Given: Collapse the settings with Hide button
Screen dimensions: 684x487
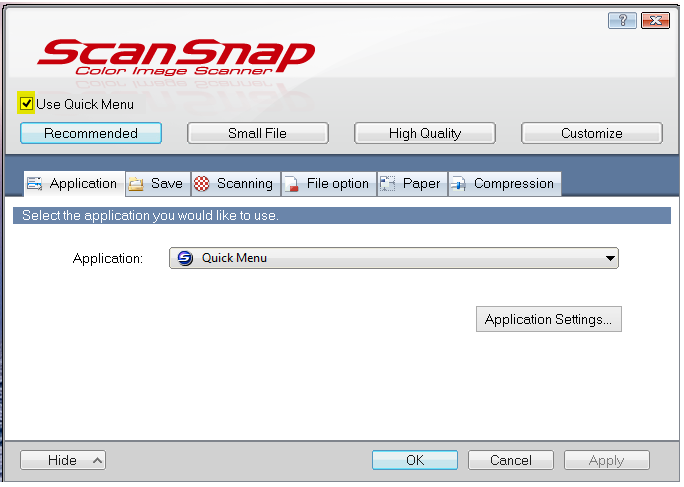Looking at the screenshot, I should point(63,460).
